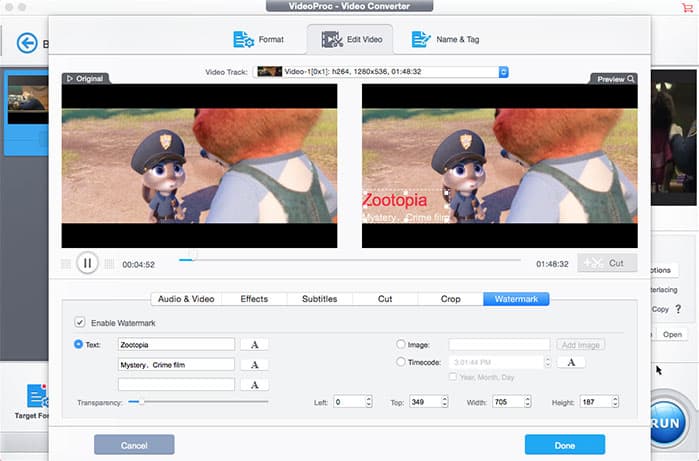Image resolution: width=699 pixels, height=461 pixels.
Task: Select the Timecode radio button
Action: click(401, 362)
